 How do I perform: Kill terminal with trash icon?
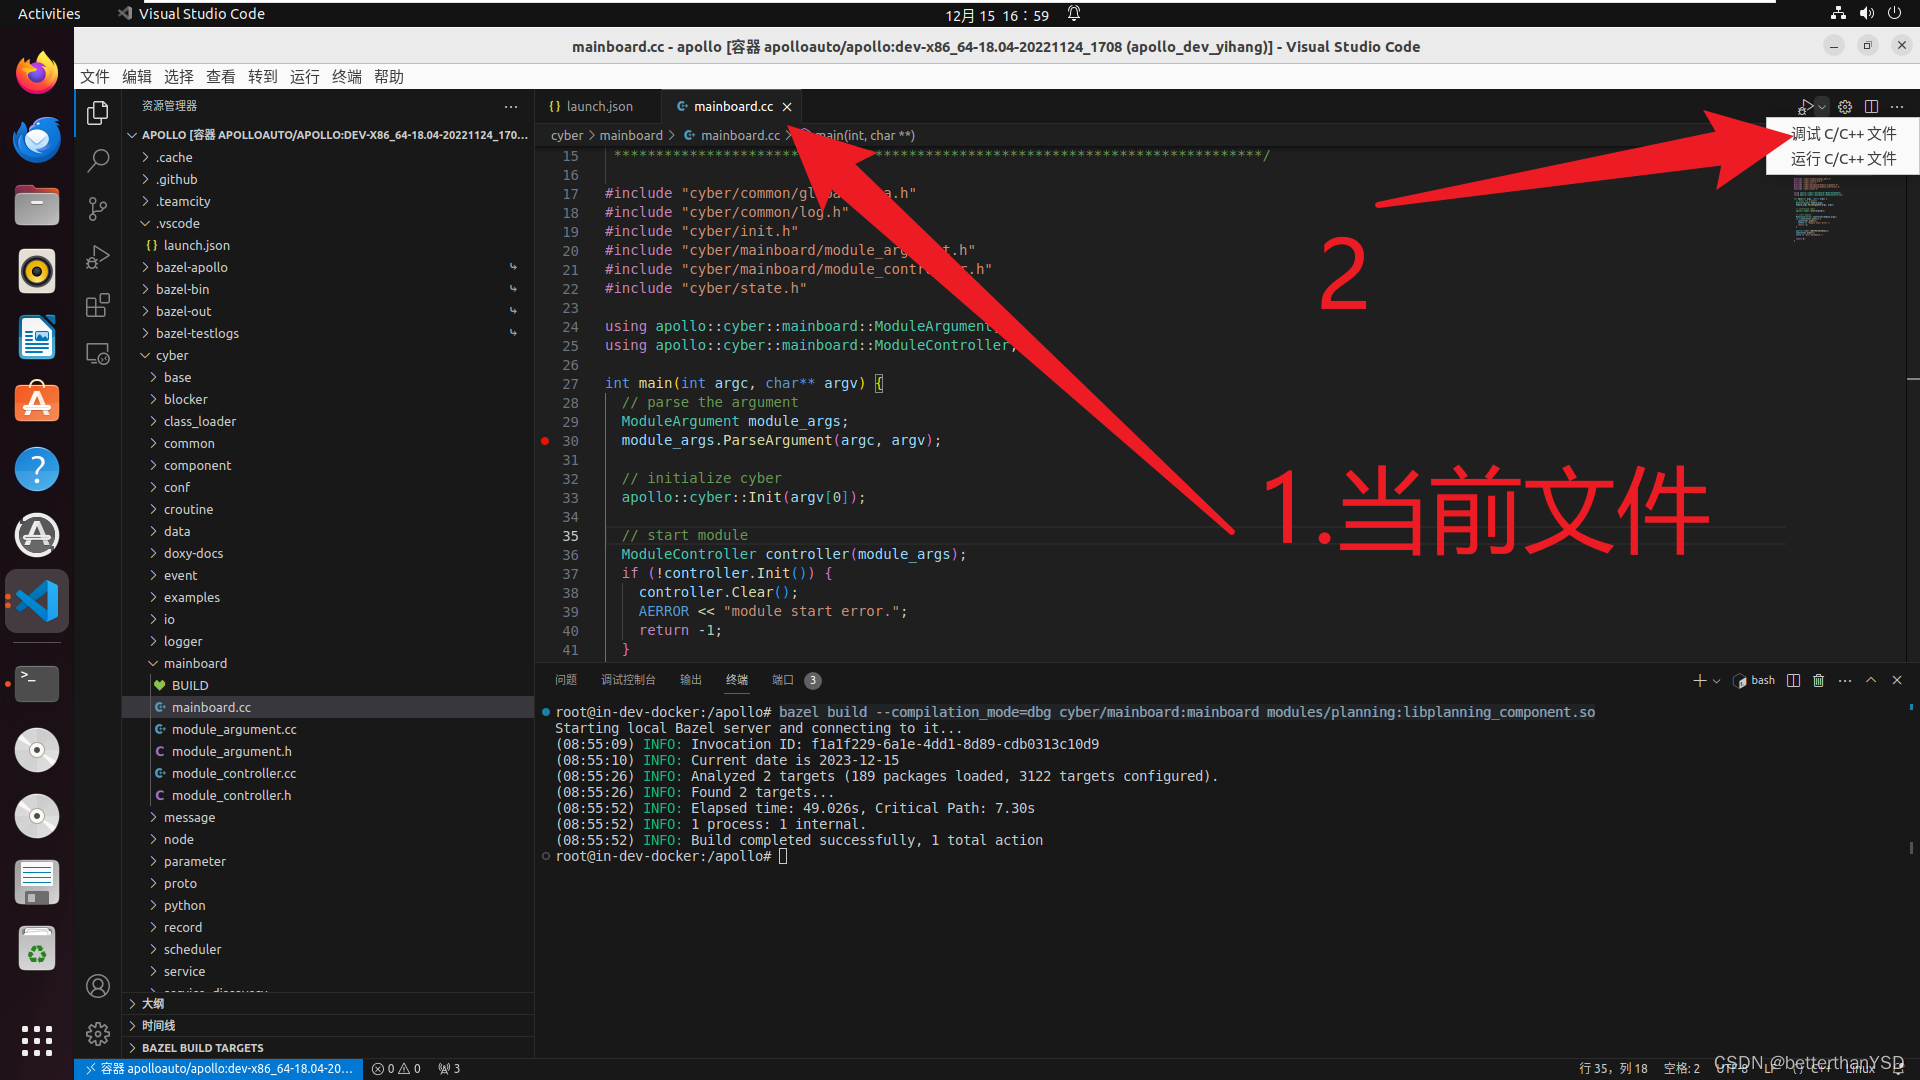(1819, 680)
